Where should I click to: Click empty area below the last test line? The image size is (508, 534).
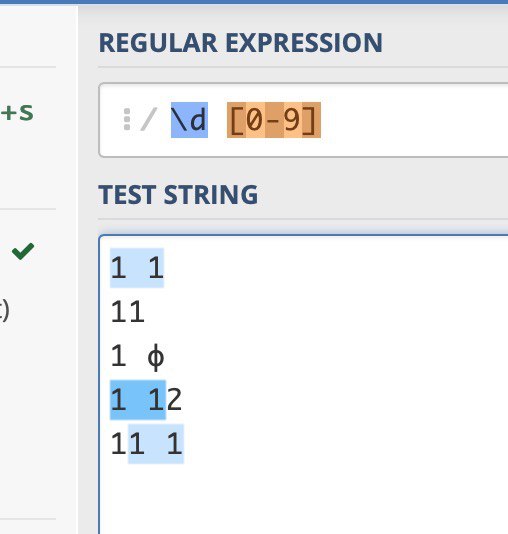303,499
